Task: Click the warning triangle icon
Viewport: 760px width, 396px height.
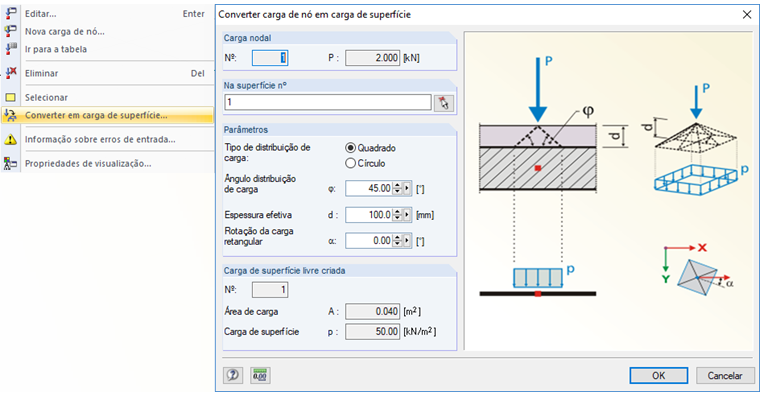Action: click(11, 140)
